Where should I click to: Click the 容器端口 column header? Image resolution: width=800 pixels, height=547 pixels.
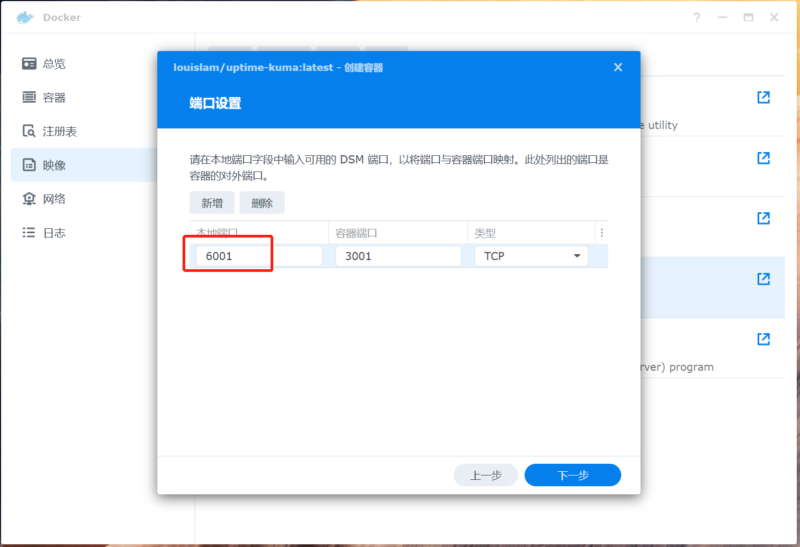[356, 233]
